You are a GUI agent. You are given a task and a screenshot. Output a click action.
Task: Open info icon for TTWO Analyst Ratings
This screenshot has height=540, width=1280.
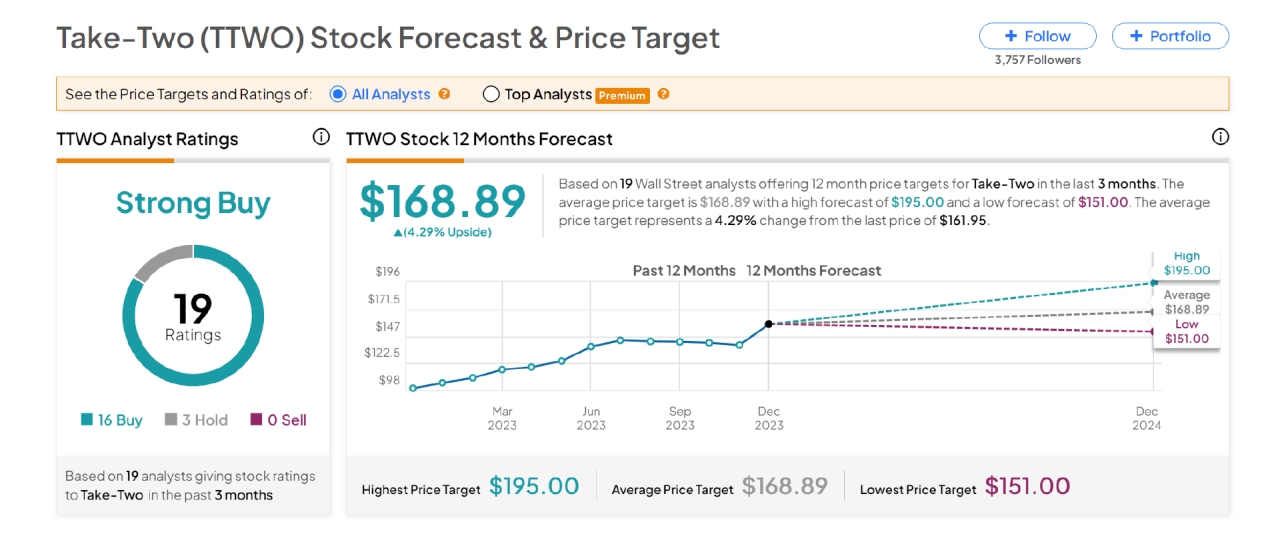tap(321, 137)
